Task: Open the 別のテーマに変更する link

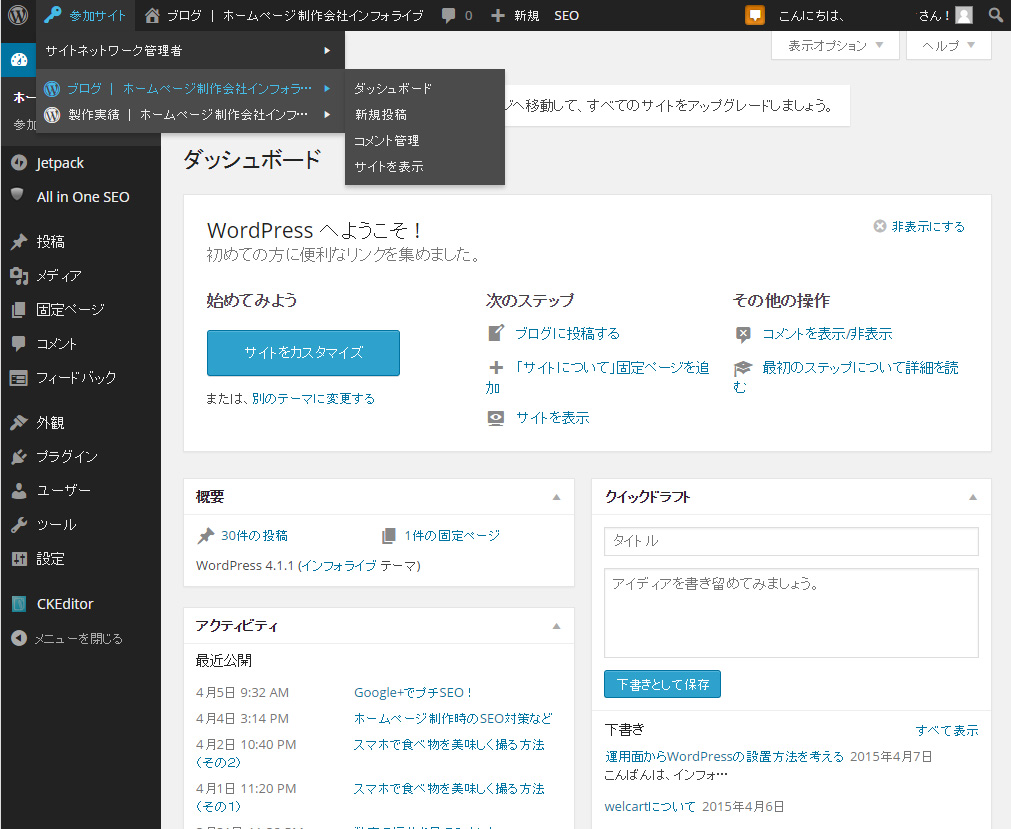Action: pos(313,399)
